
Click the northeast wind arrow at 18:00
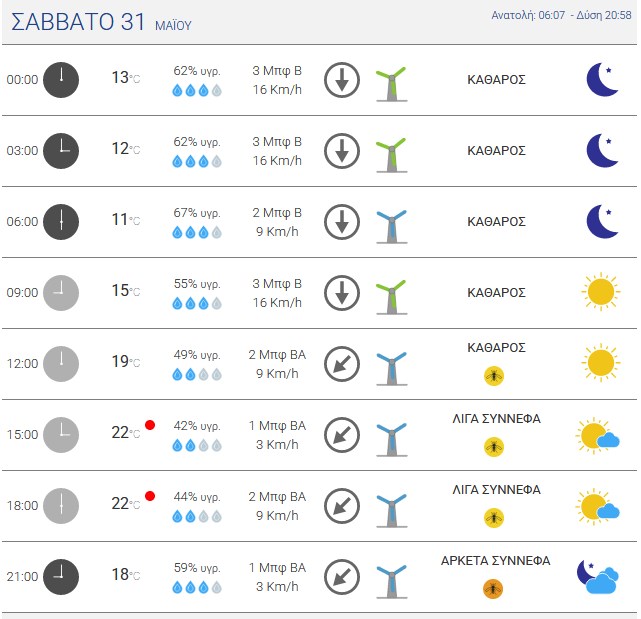click(342, 506)
